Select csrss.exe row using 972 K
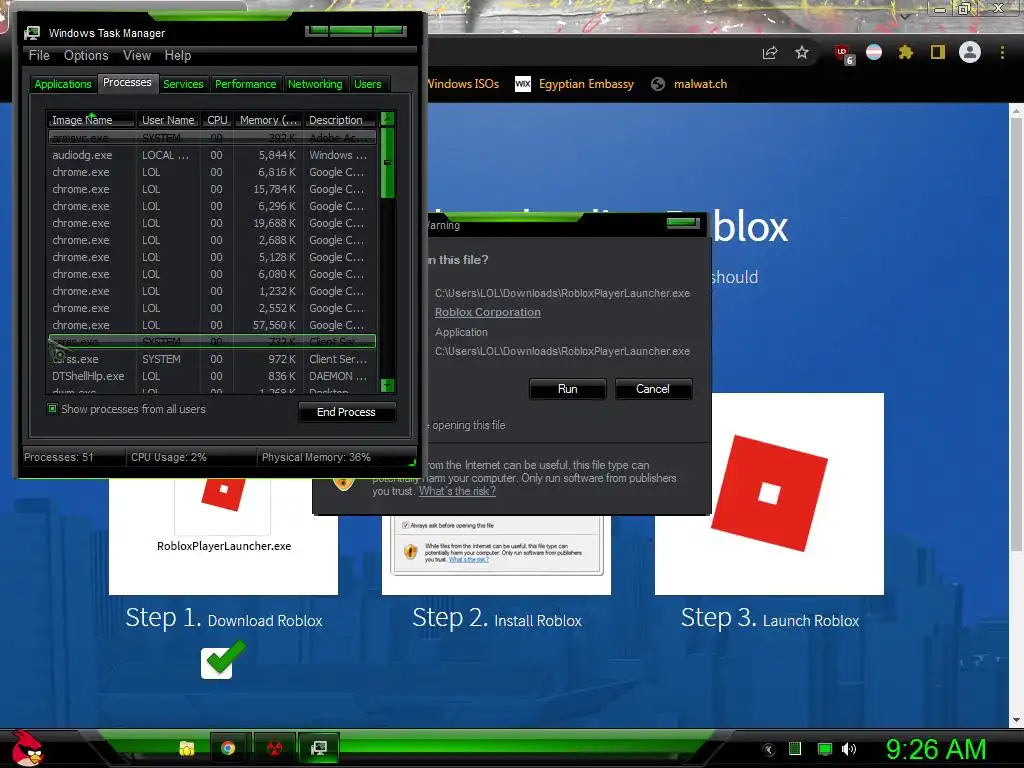 coord(212,359)
